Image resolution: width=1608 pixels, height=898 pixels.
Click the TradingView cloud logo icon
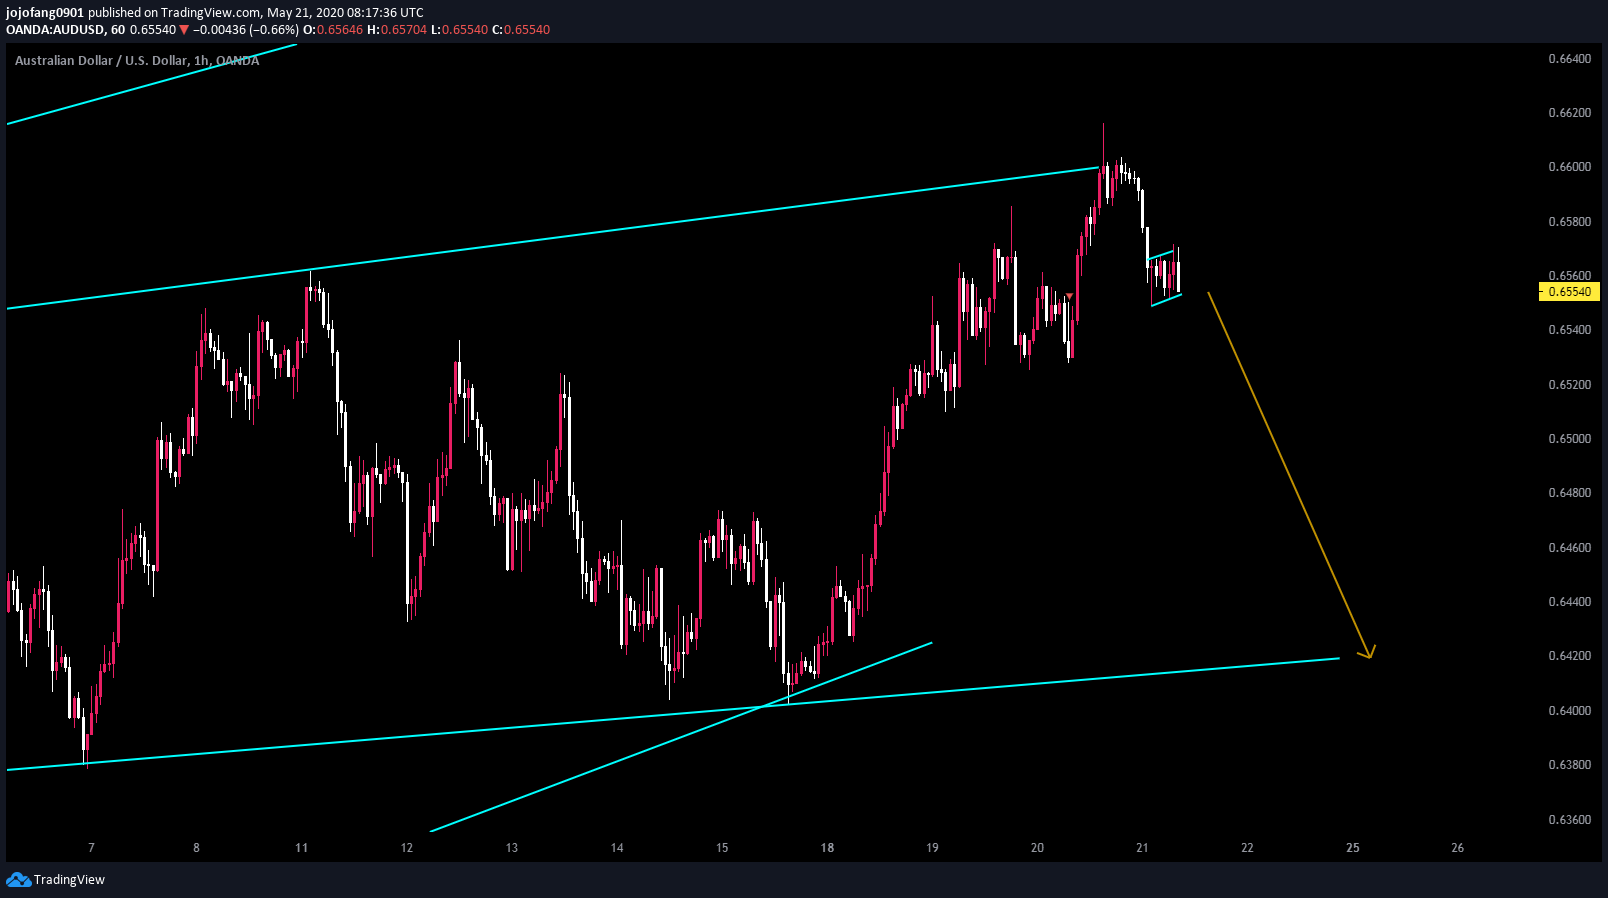pyautogui.click(x=18, y=880)
